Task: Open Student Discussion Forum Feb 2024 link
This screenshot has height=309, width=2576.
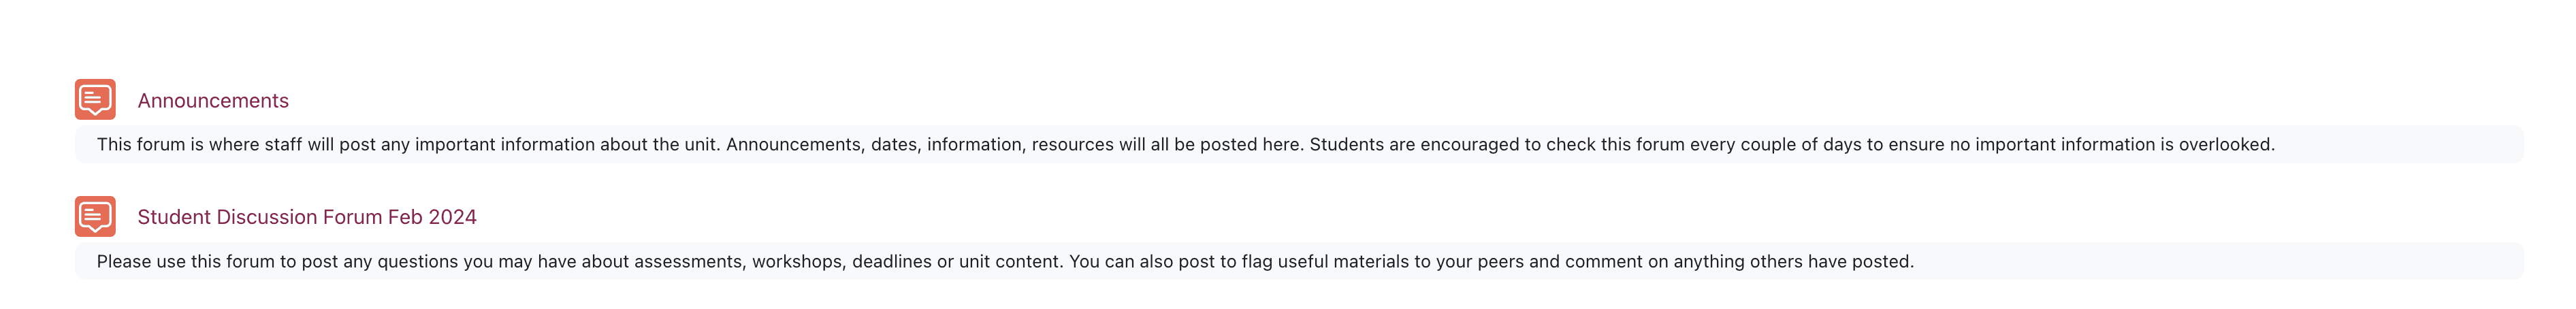Action: click(x=307, y=217)
